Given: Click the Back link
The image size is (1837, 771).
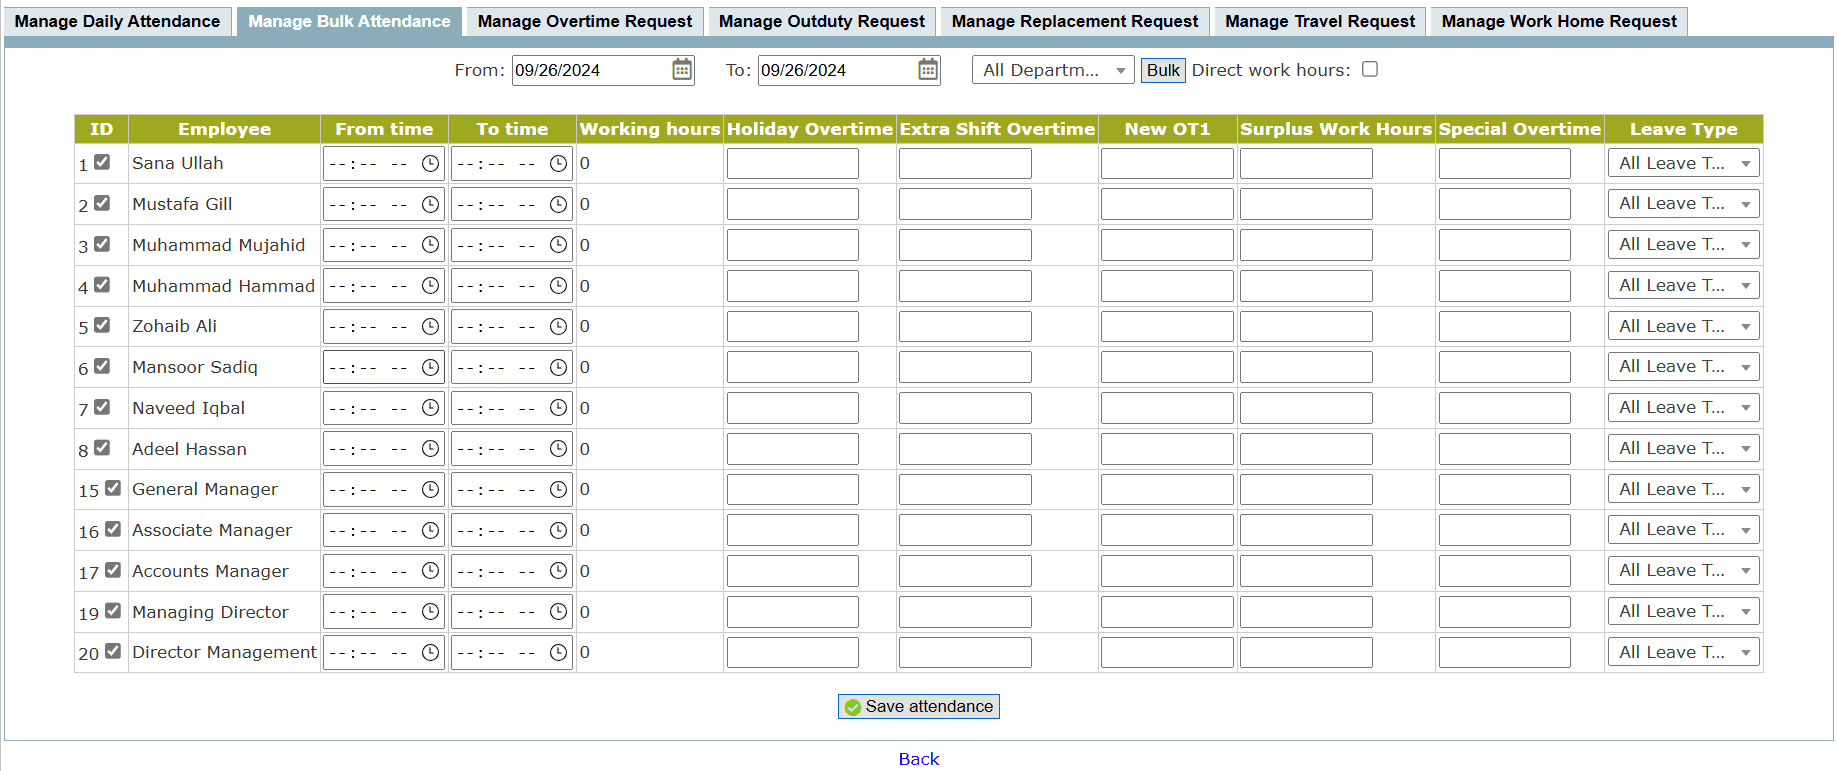Looking at the screenshot, I should [x=918, y=759].
